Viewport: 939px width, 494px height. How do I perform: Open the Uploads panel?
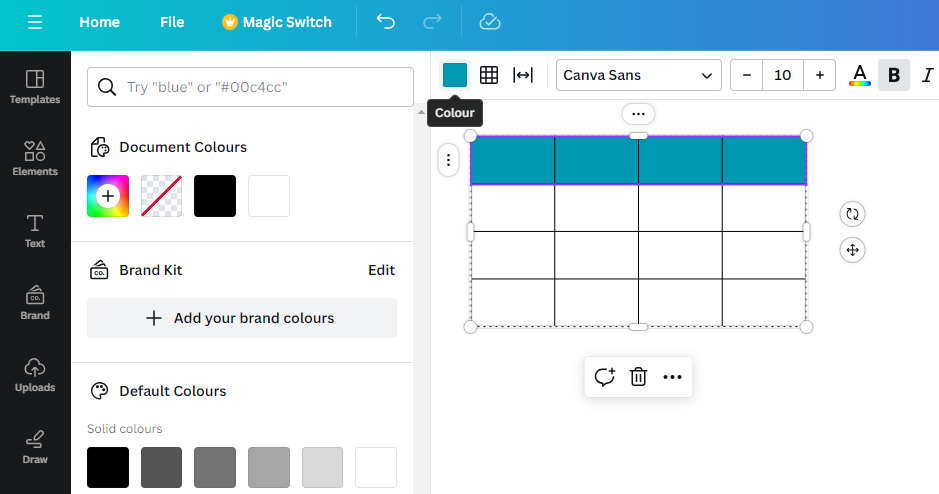coord(35,375)
